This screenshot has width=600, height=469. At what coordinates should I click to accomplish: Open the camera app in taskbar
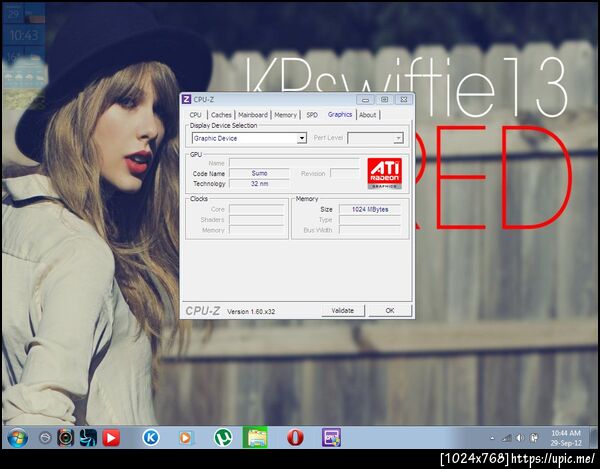coord(65,438)
